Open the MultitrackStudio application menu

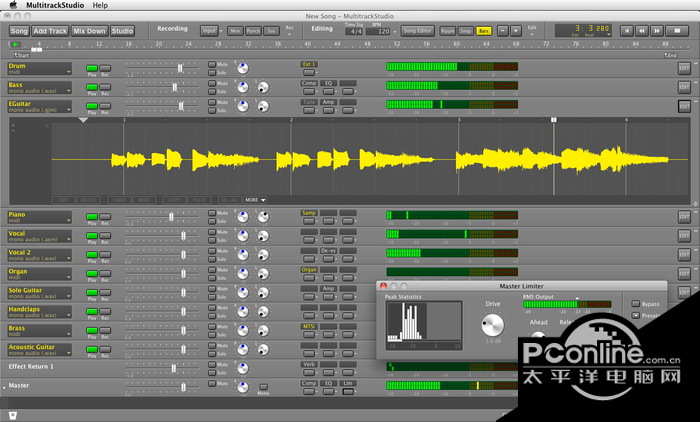point(53,5)
